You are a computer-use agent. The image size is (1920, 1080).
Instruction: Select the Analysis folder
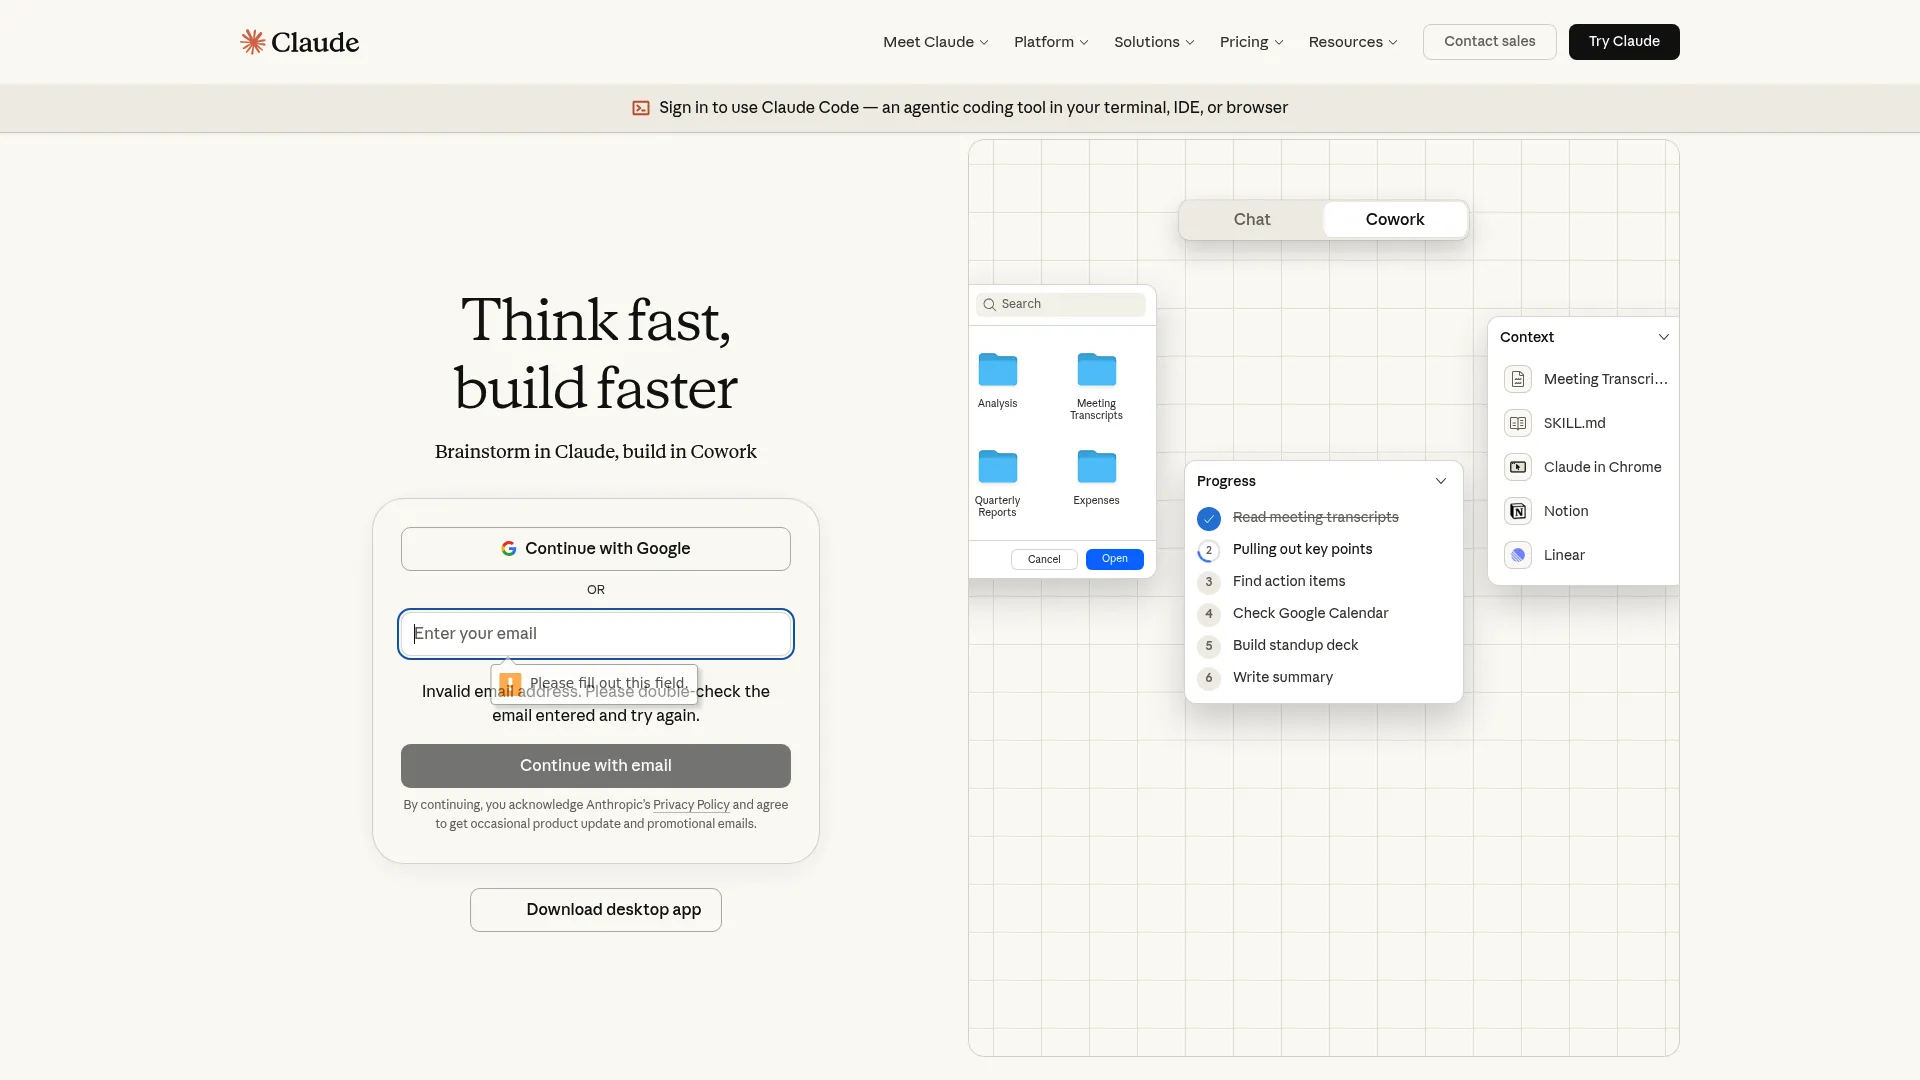(997, 370)
